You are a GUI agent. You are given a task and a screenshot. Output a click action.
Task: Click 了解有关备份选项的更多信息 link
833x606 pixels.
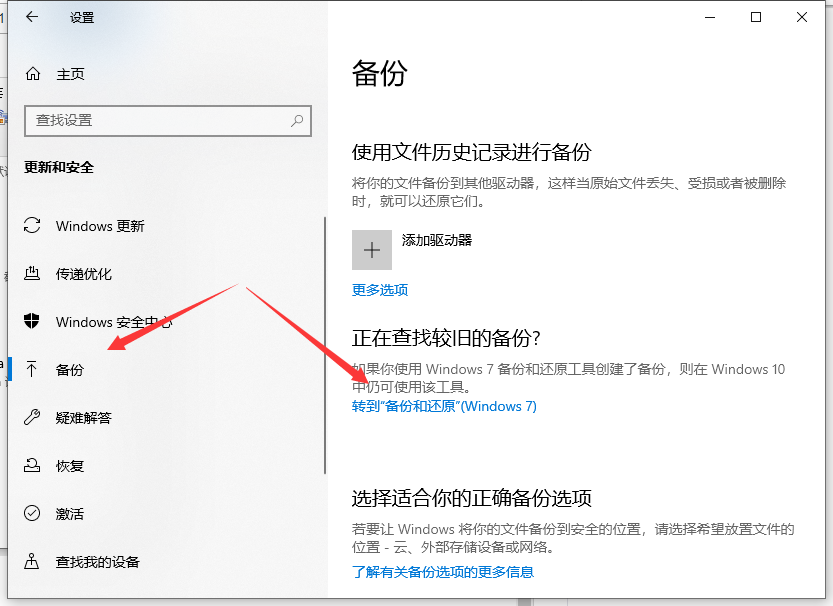(x=443, y=572)
